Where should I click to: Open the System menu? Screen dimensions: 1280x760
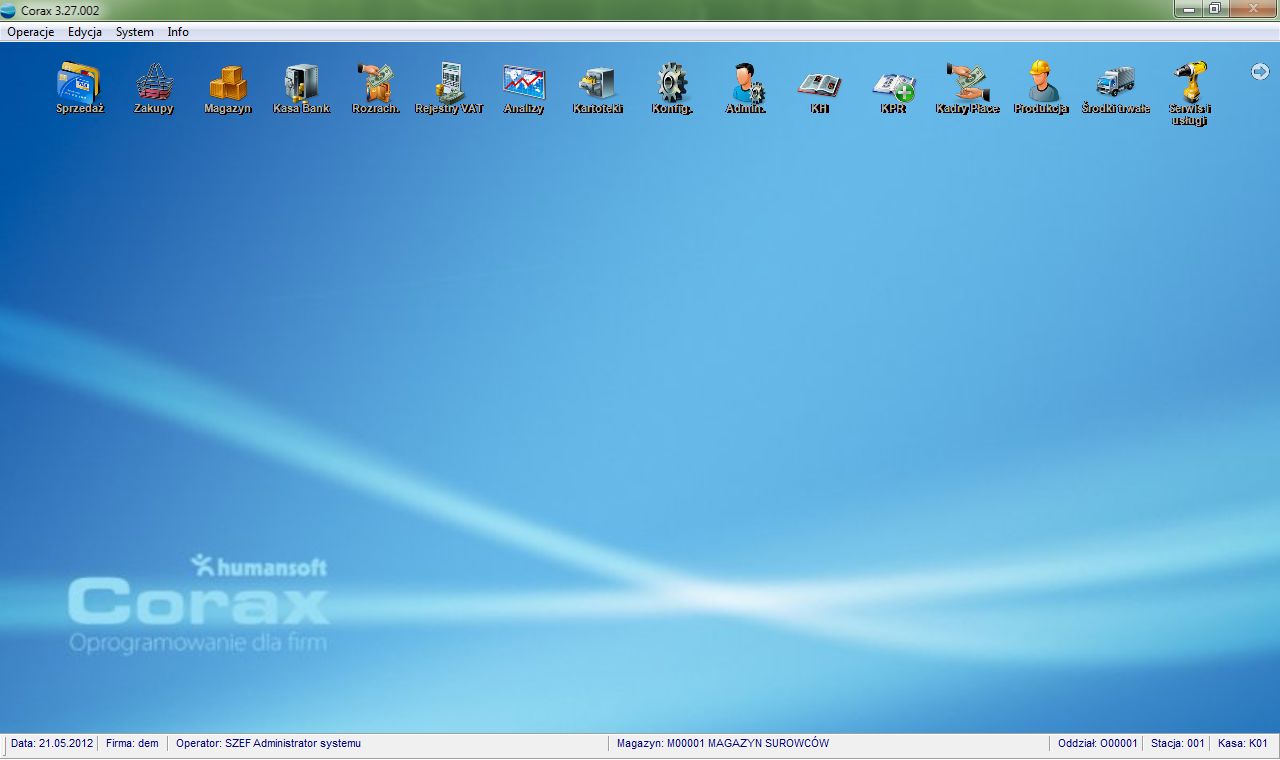(135, 32)
